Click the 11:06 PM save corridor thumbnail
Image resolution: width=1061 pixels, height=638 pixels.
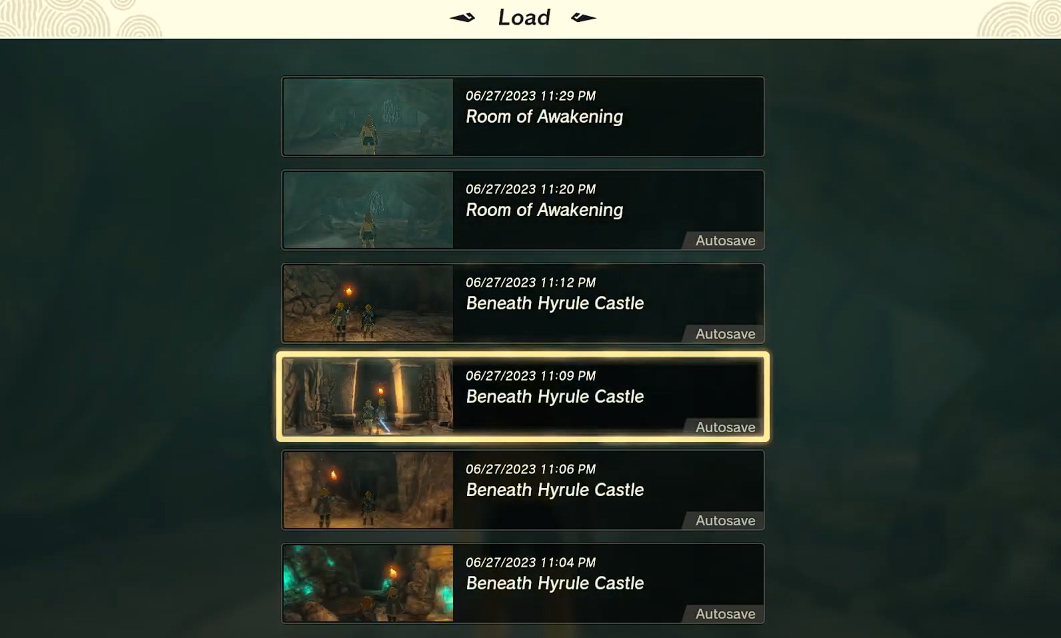pos(368,490)
